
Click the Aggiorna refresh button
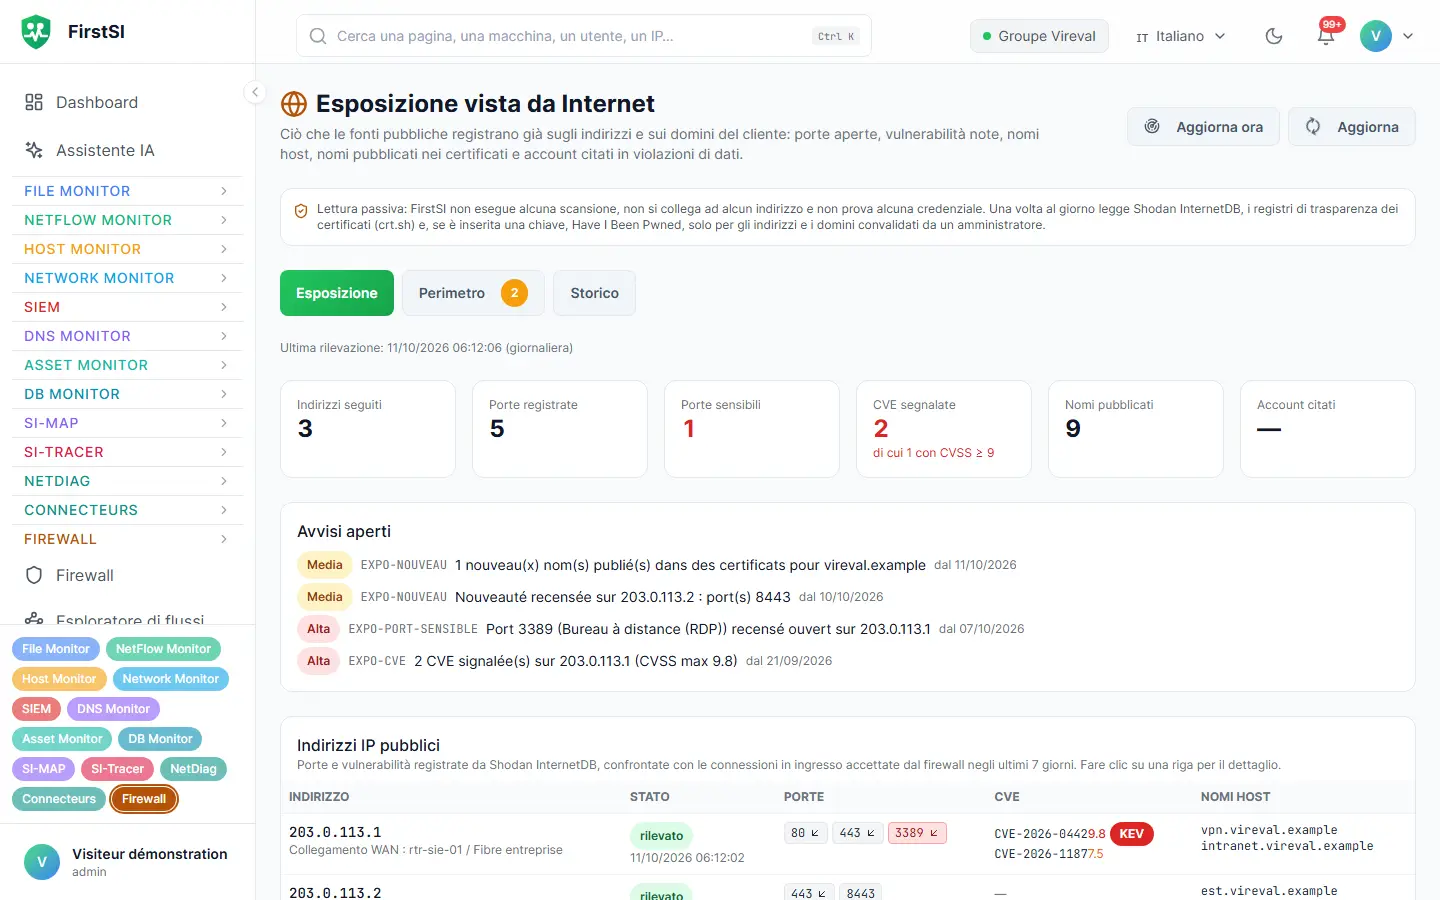coord(1352,127)
